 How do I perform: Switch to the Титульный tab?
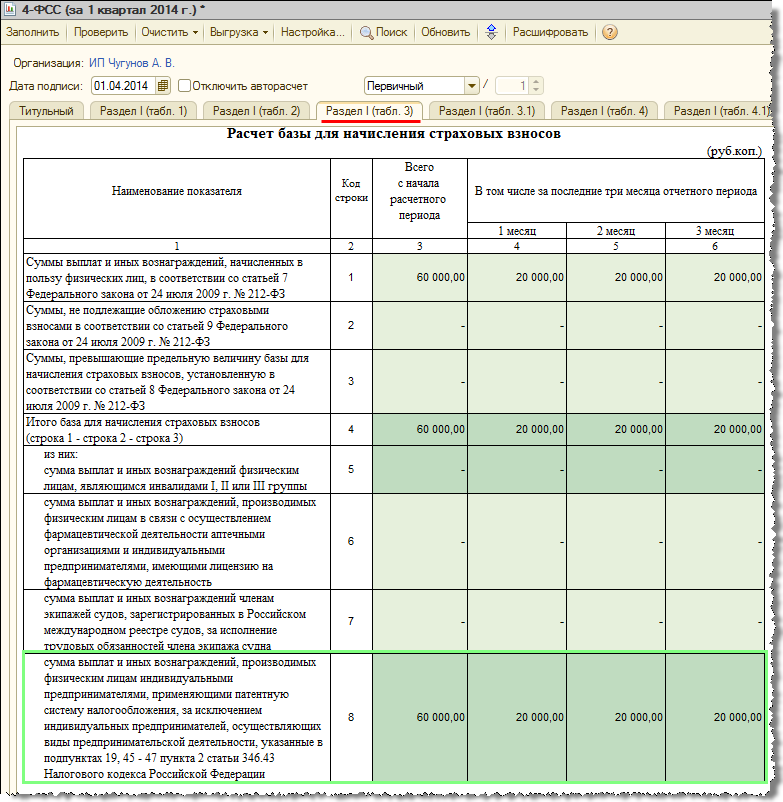point(47,111)
